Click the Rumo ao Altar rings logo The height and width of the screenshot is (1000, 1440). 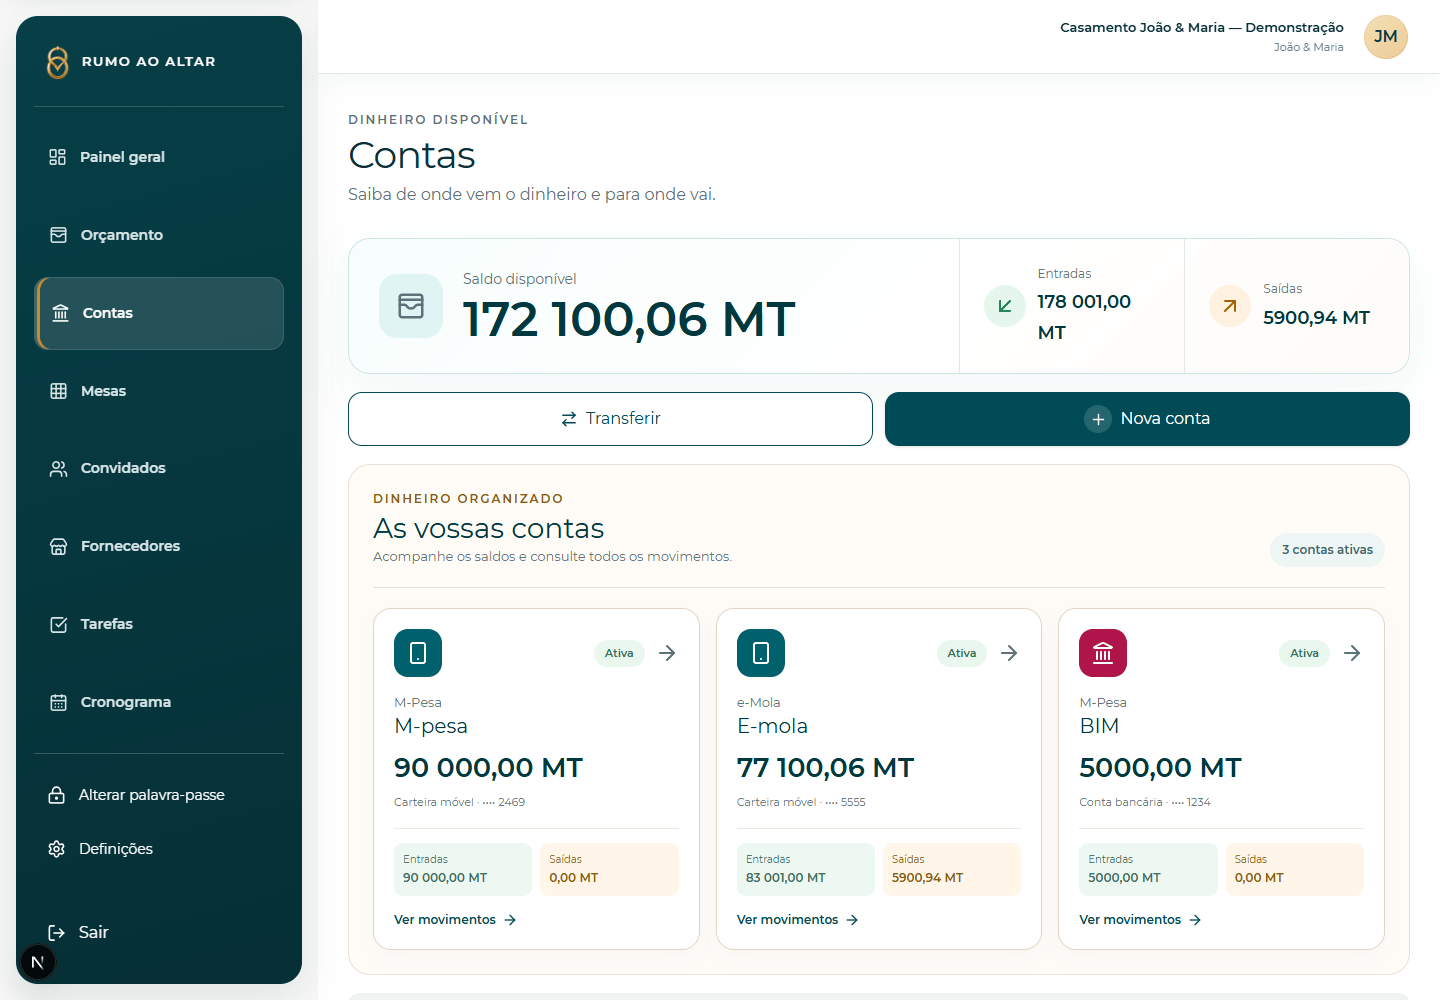pos(58,62)
